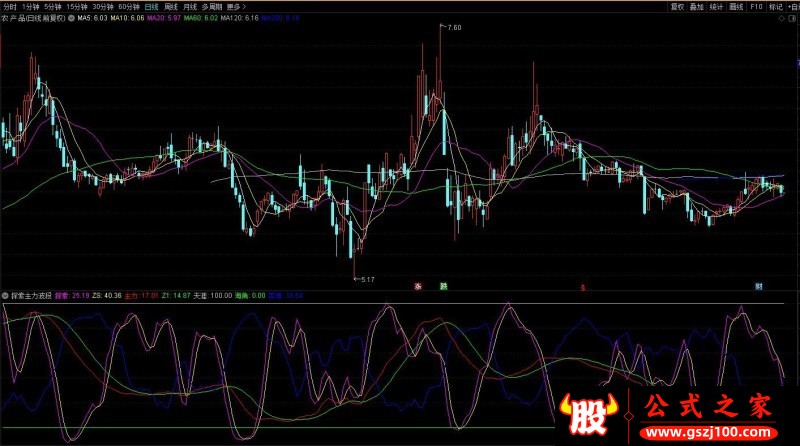Select the 15分钟 period tab
Image resolution: width=800 pixels, height=446 pixels.
coord(77,7)
